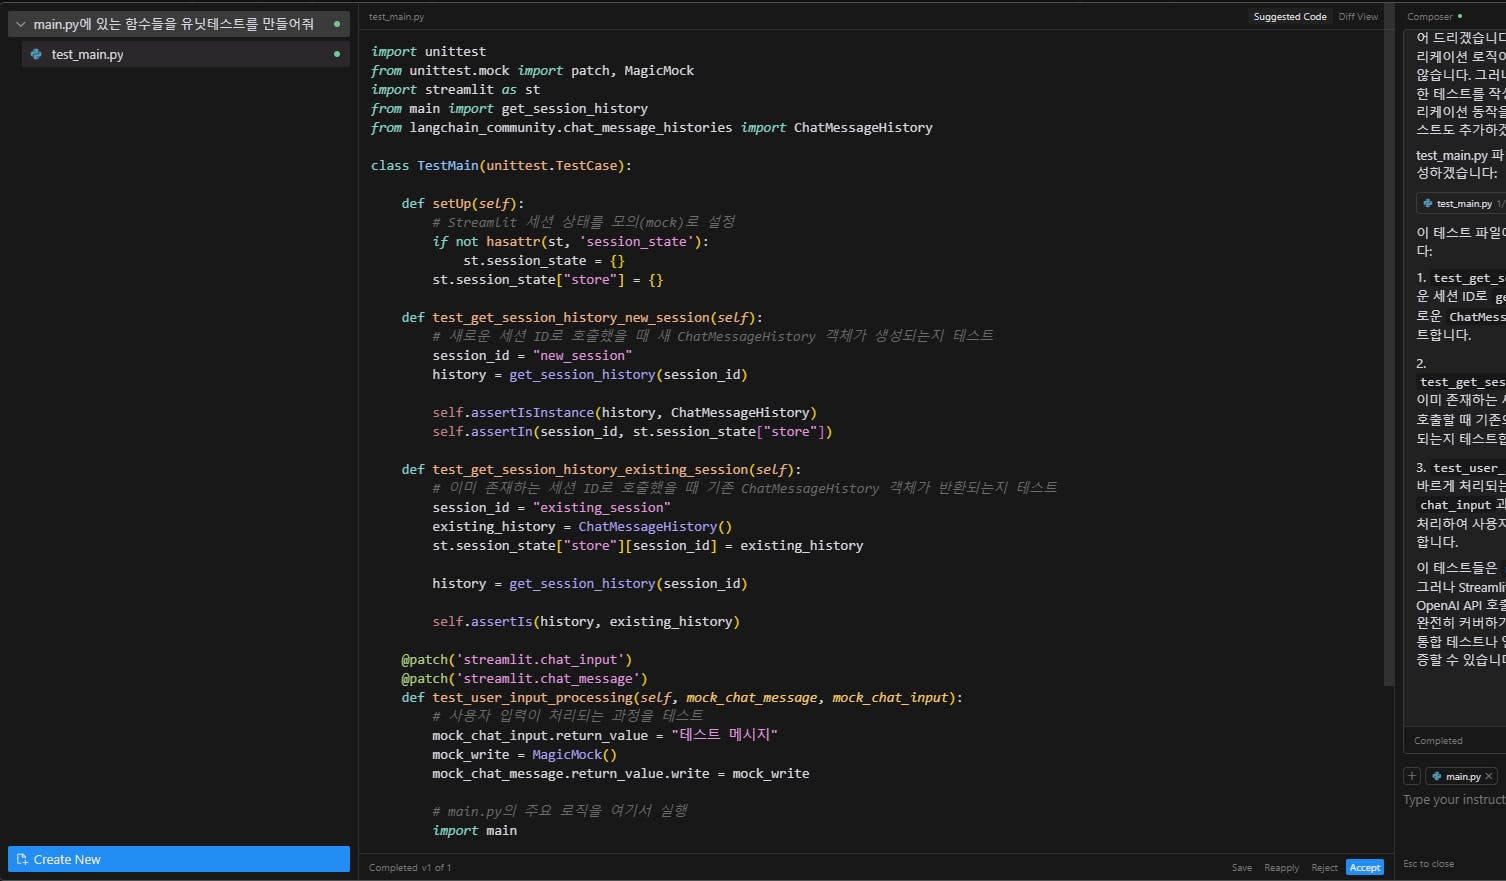Save the generated test file
This screenshot has height=881, width=1506.
1241,867
